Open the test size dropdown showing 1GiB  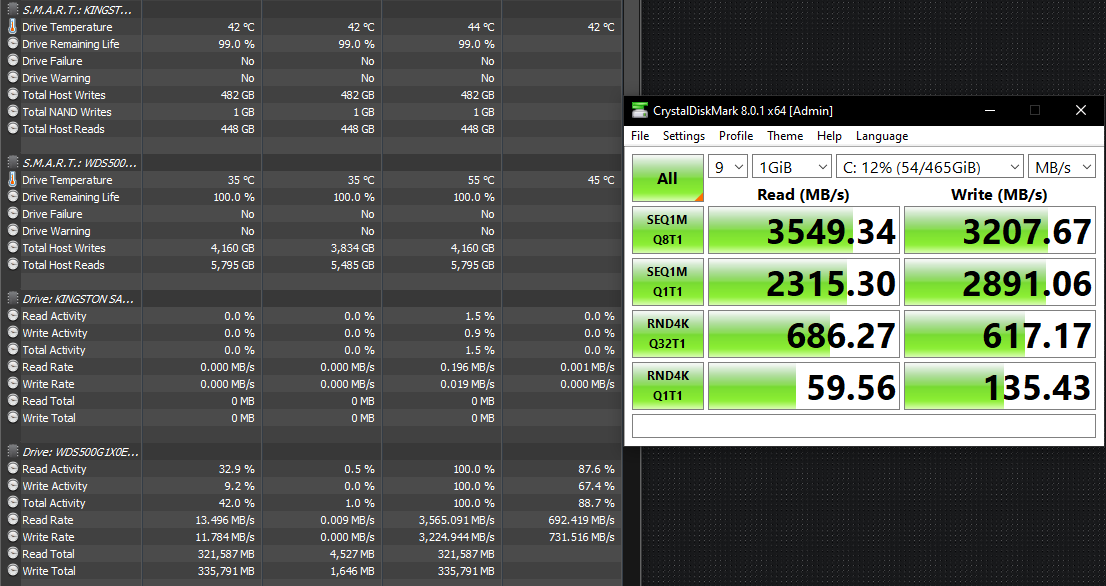[x=791, y=167]
